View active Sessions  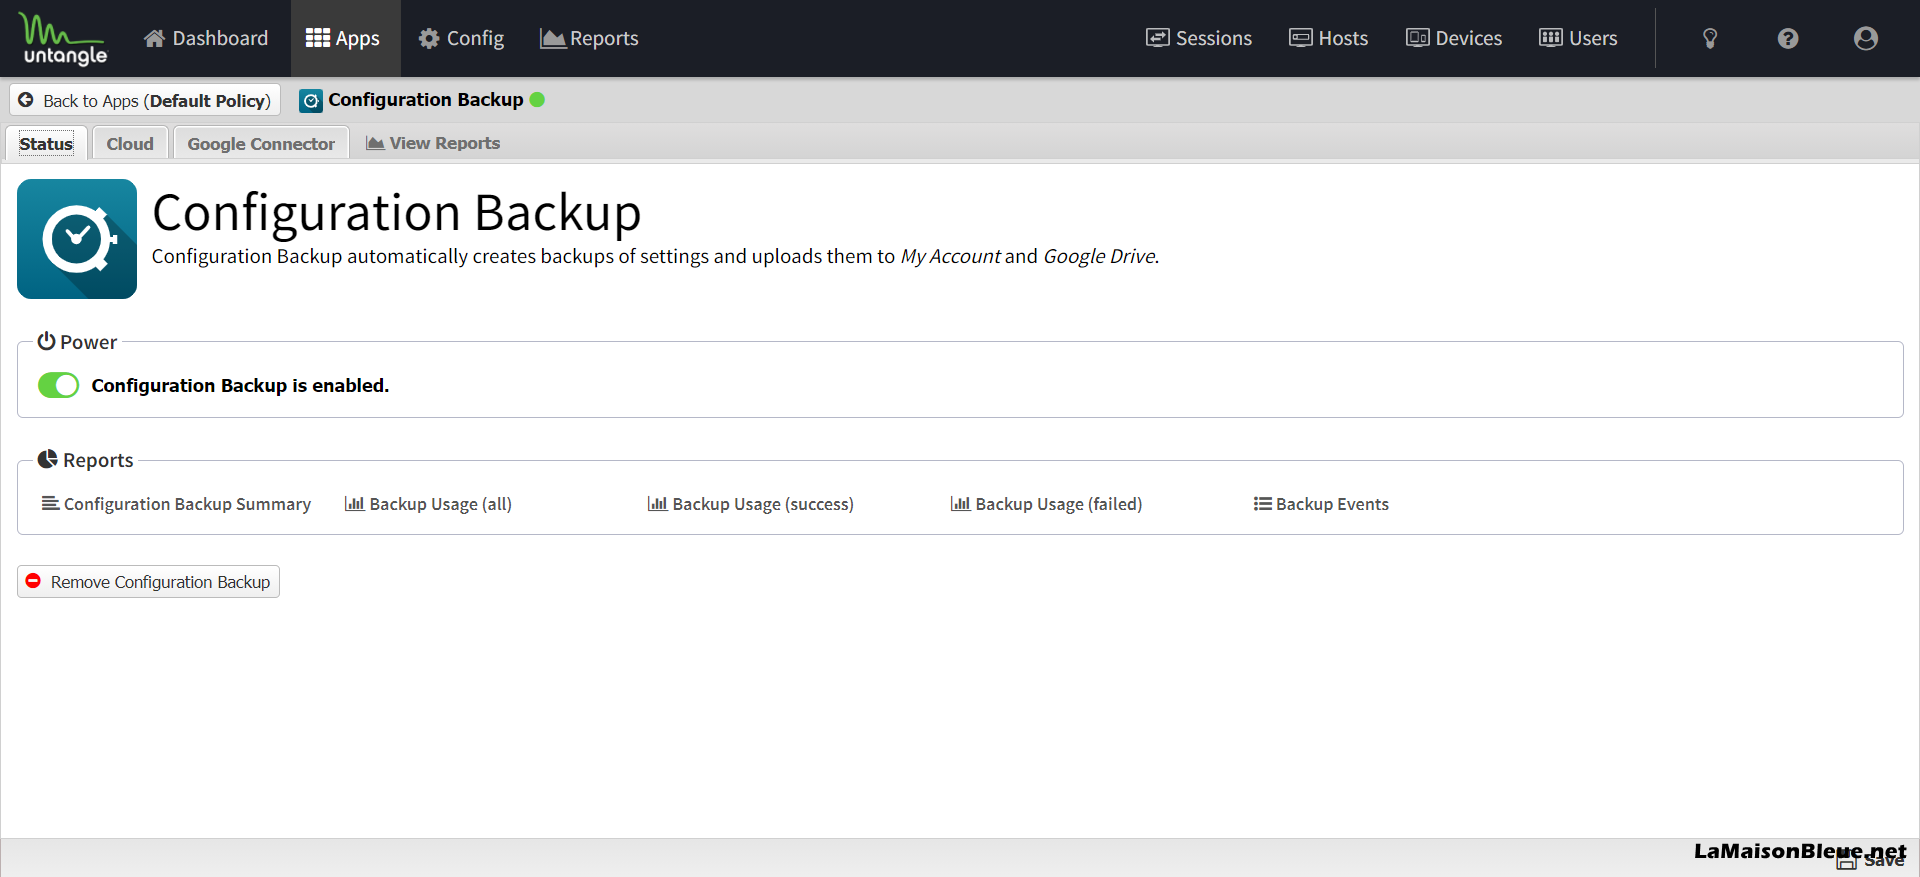click(x=1199, y=38)
